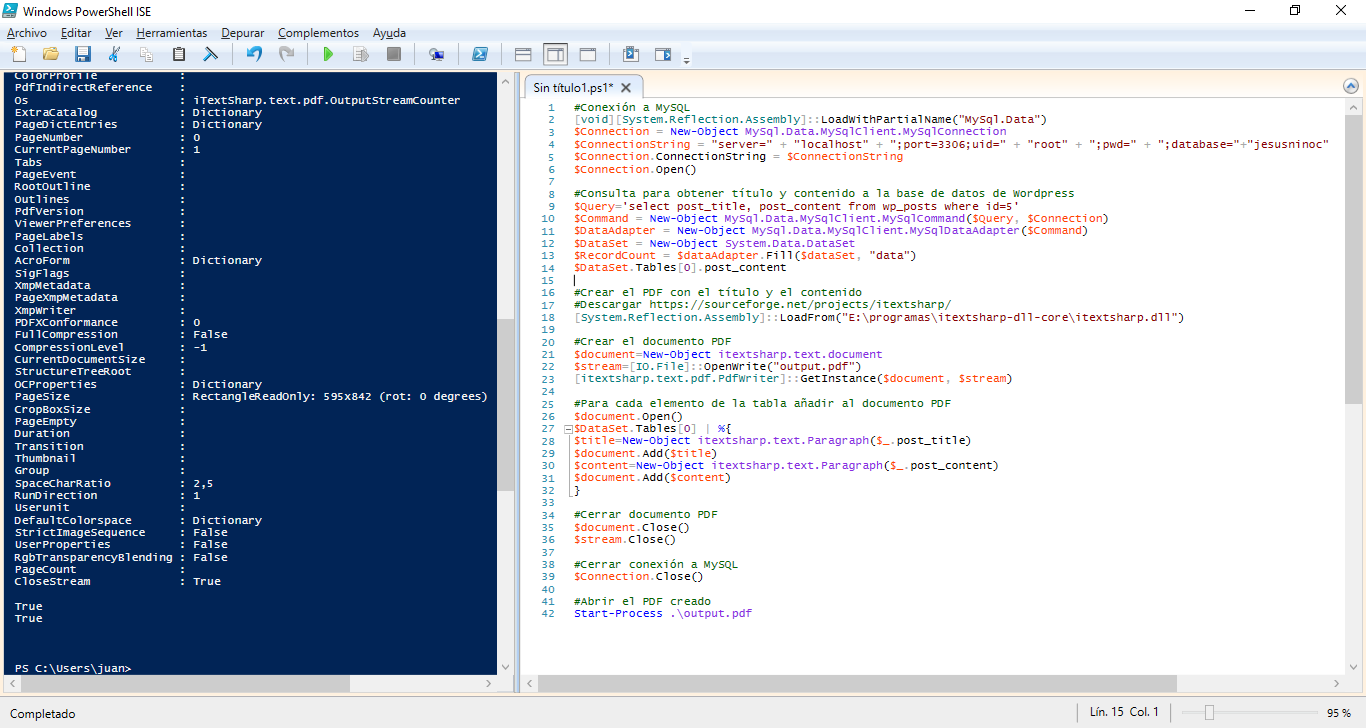Collapse the code block at line 27
The width and height of the screenshot is (1366, 728).
click(x=568, y=428)
